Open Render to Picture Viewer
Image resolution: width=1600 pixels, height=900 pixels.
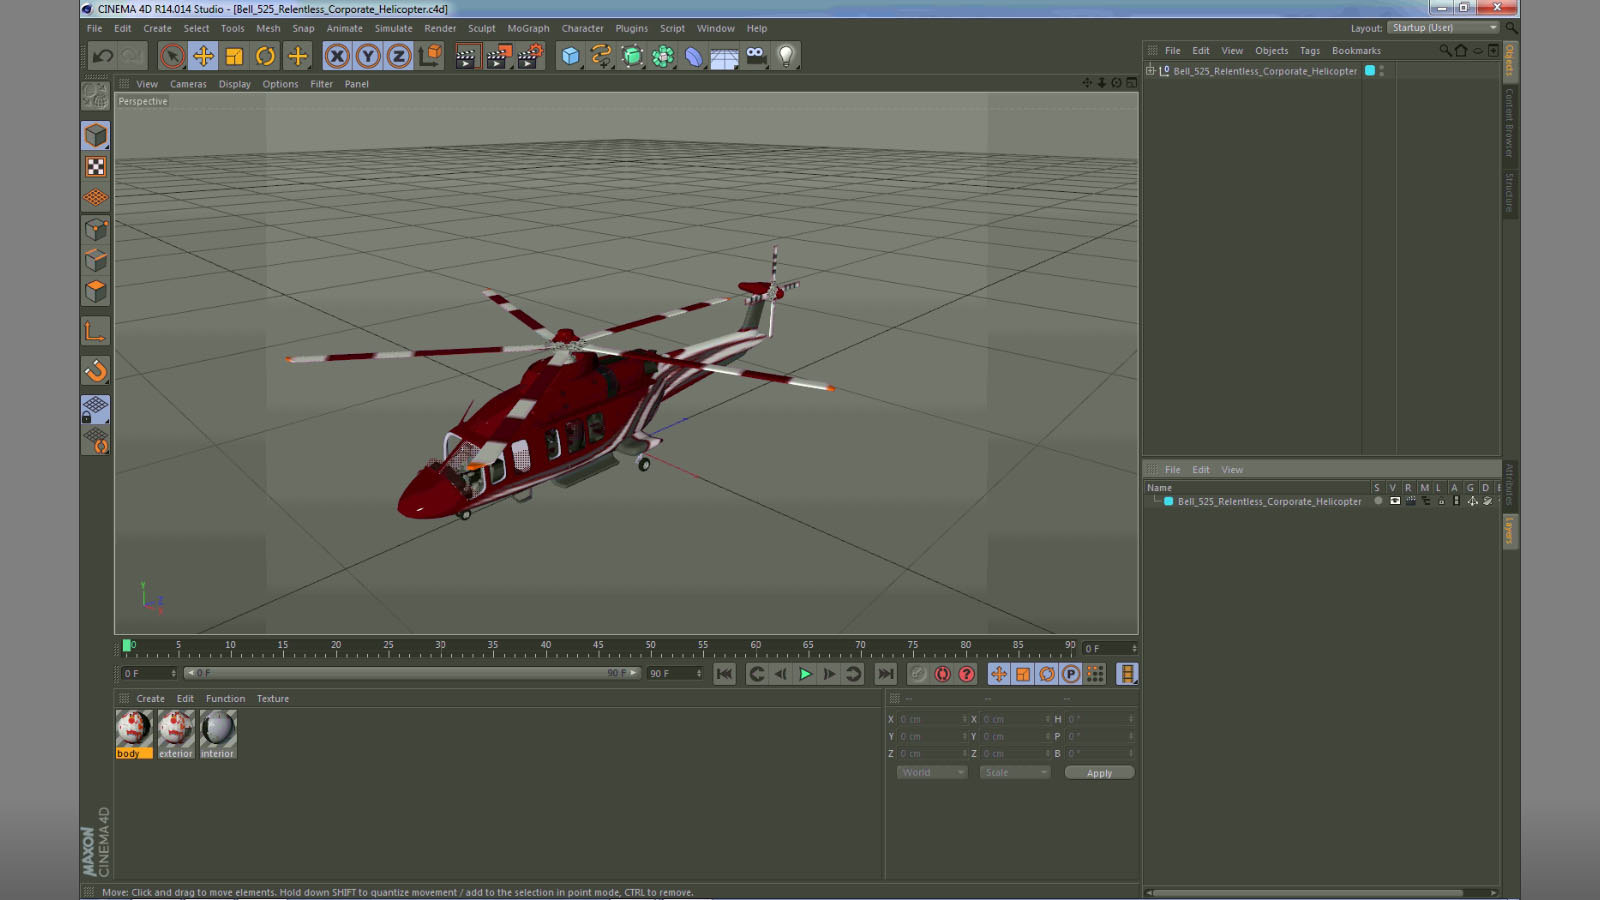tap(498, 56)
